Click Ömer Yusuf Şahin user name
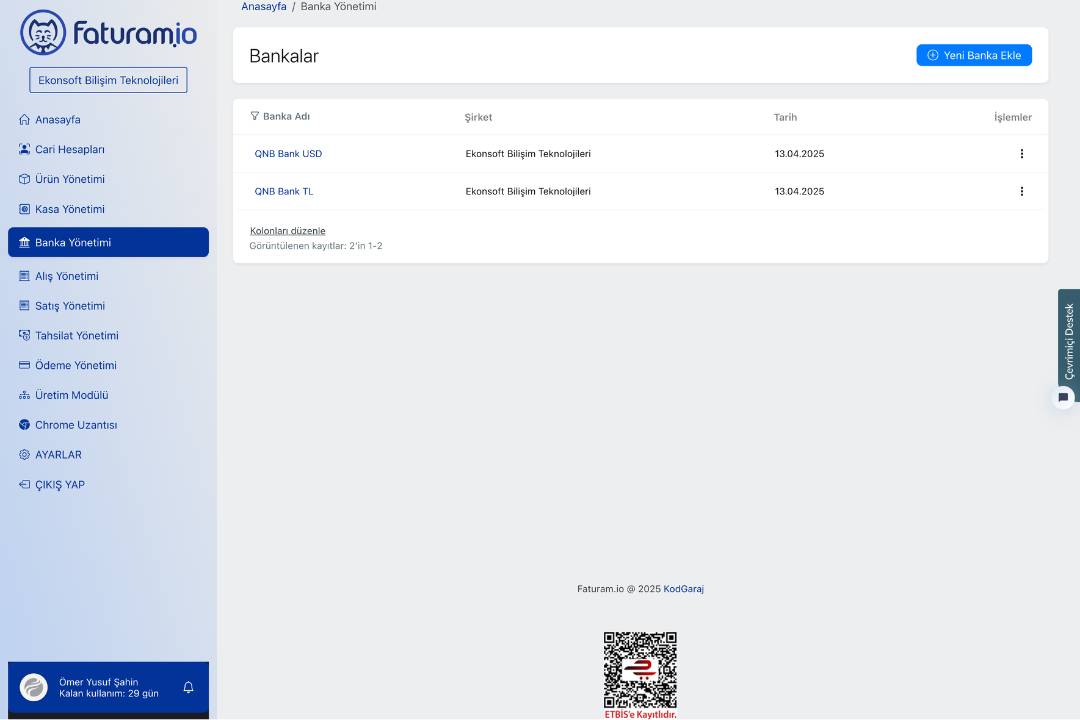 point(98,682)
